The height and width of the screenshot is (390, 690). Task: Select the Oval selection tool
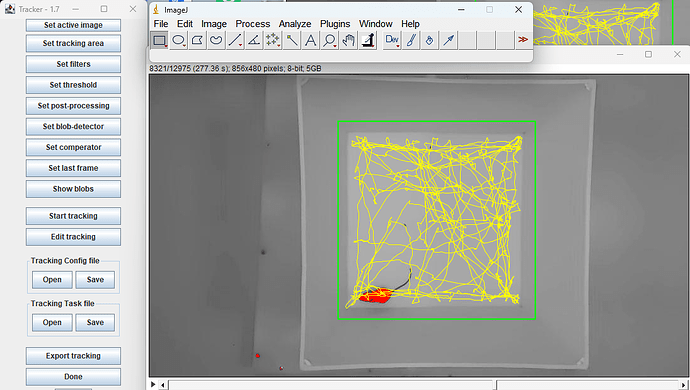point(178,40)
